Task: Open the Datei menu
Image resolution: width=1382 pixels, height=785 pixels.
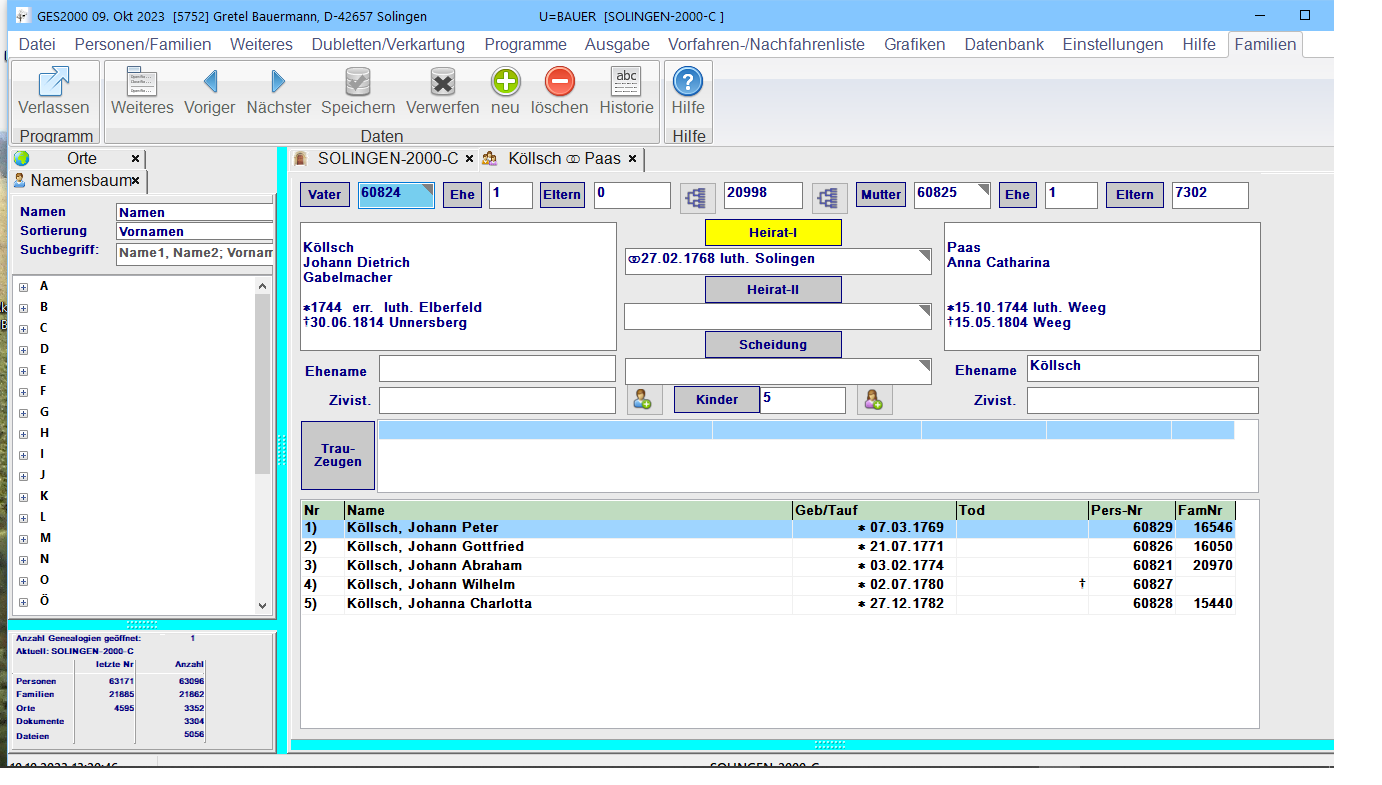Action: click(37, 44)
